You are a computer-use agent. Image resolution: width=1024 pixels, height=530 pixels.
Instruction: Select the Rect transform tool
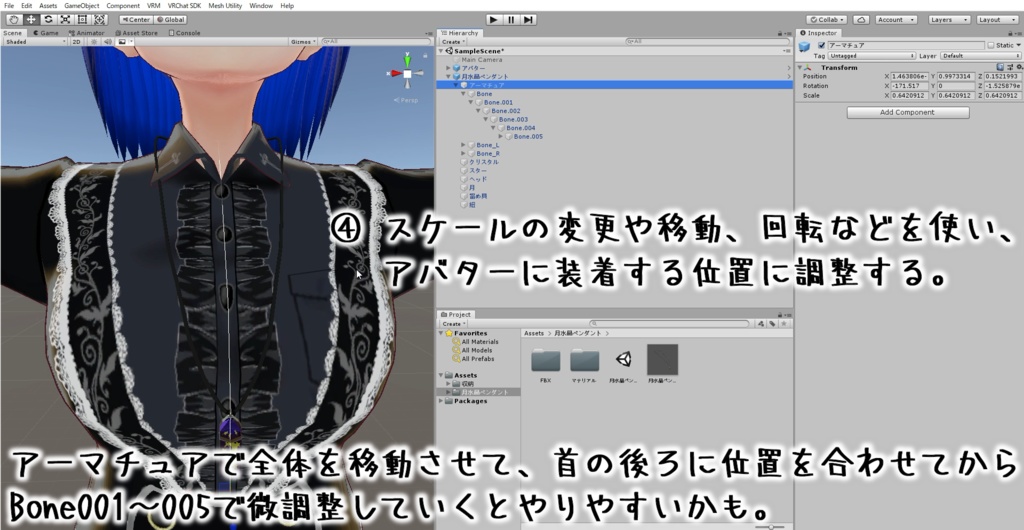pos(82,20)
